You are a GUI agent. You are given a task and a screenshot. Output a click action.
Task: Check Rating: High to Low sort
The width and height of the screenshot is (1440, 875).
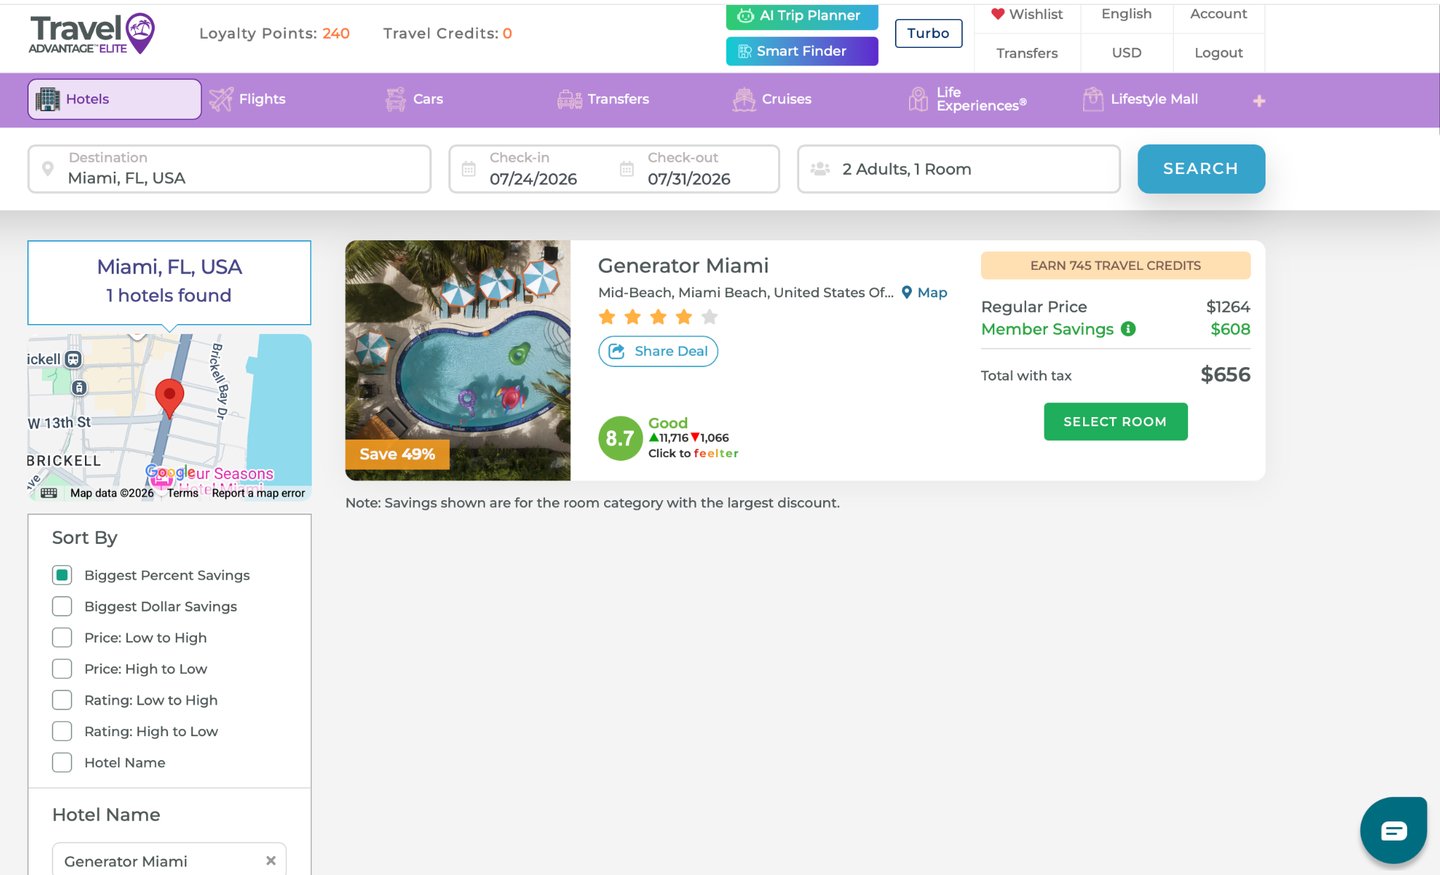coord(62,731)
